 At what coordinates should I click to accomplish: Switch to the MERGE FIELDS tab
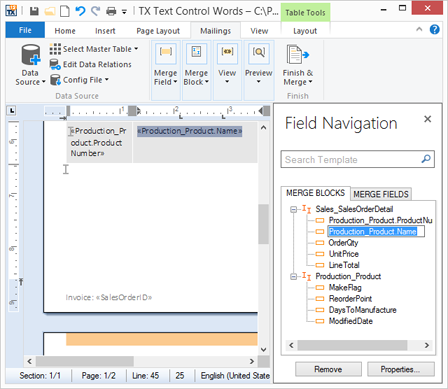point(381,194)
